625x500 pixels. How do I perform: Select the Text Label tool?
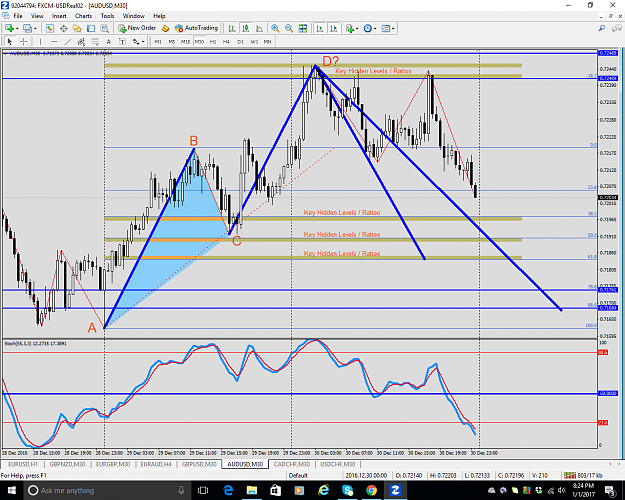(122, 41)
